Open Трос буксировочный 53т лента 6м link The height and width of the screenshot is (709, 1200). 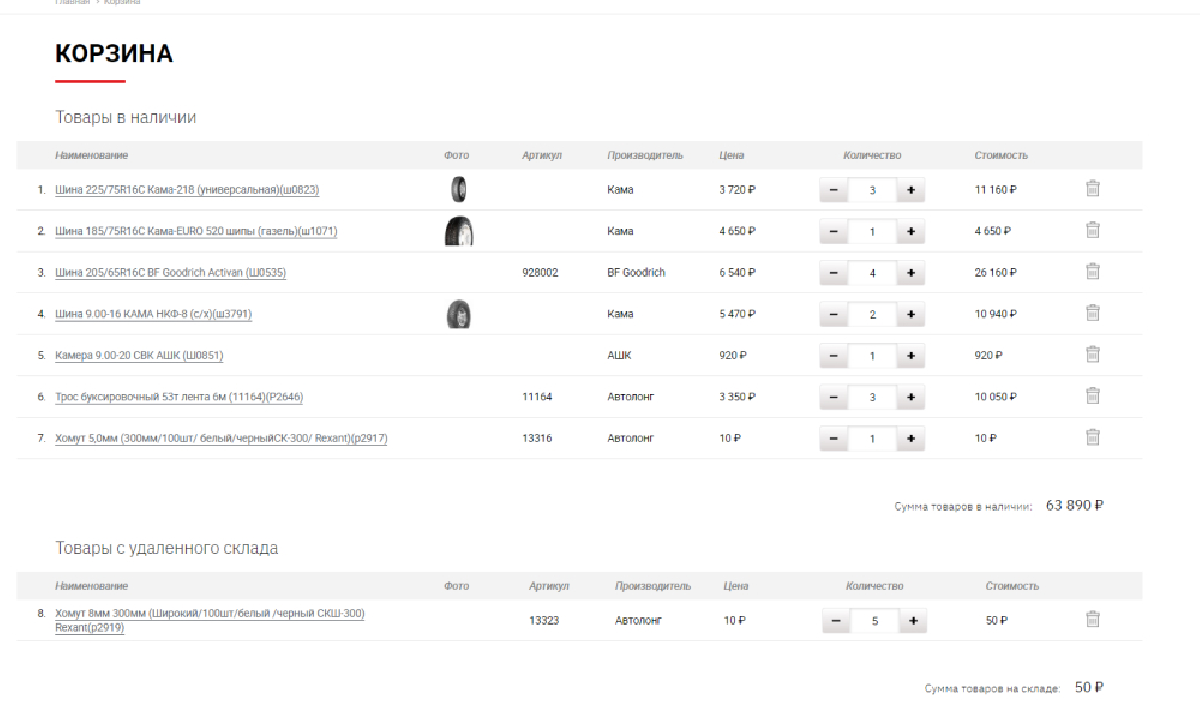click(x=179, y=397)
